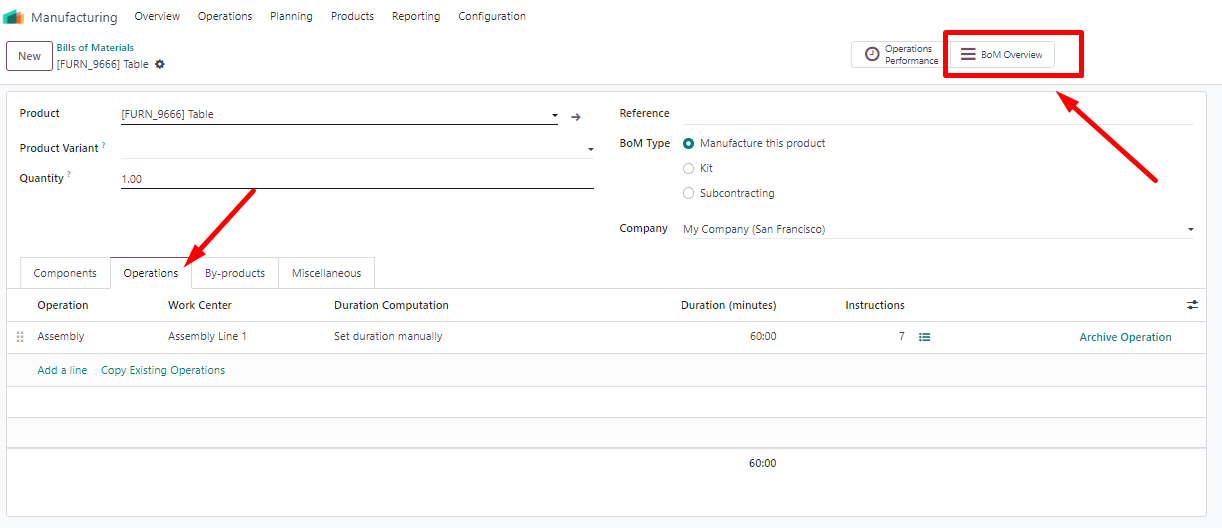Open the Company dropdown
This screenshot has height=528, width=1222.
[1190, 230]
